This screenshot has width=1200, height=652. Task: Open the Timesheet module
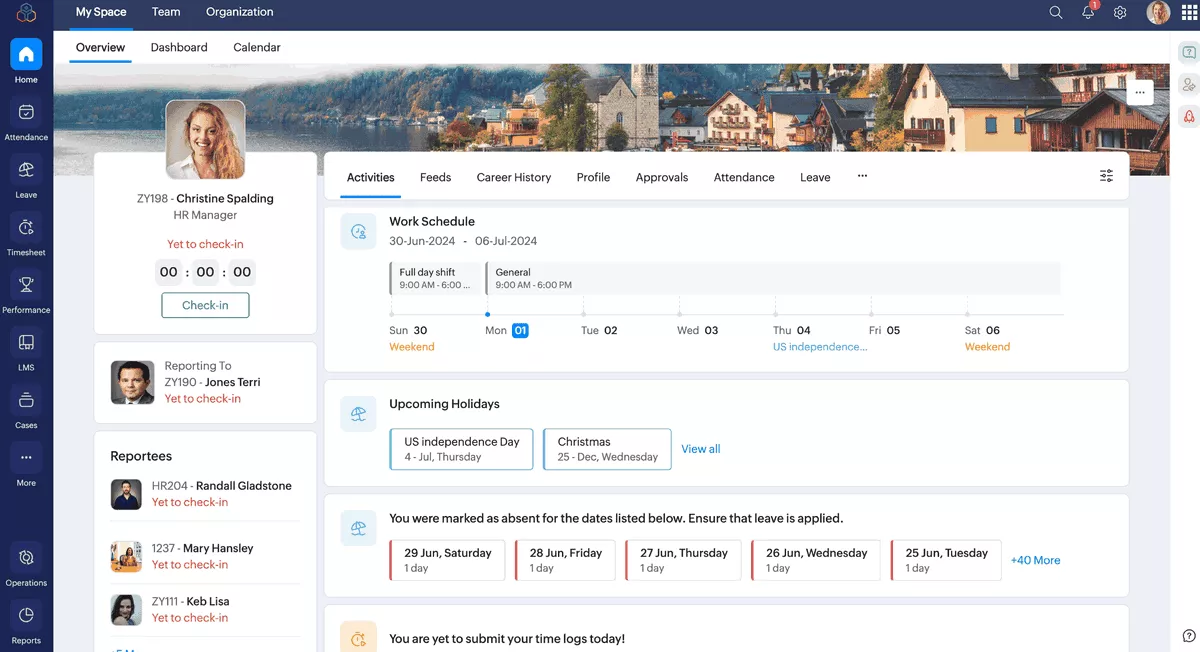coord(25,232)
